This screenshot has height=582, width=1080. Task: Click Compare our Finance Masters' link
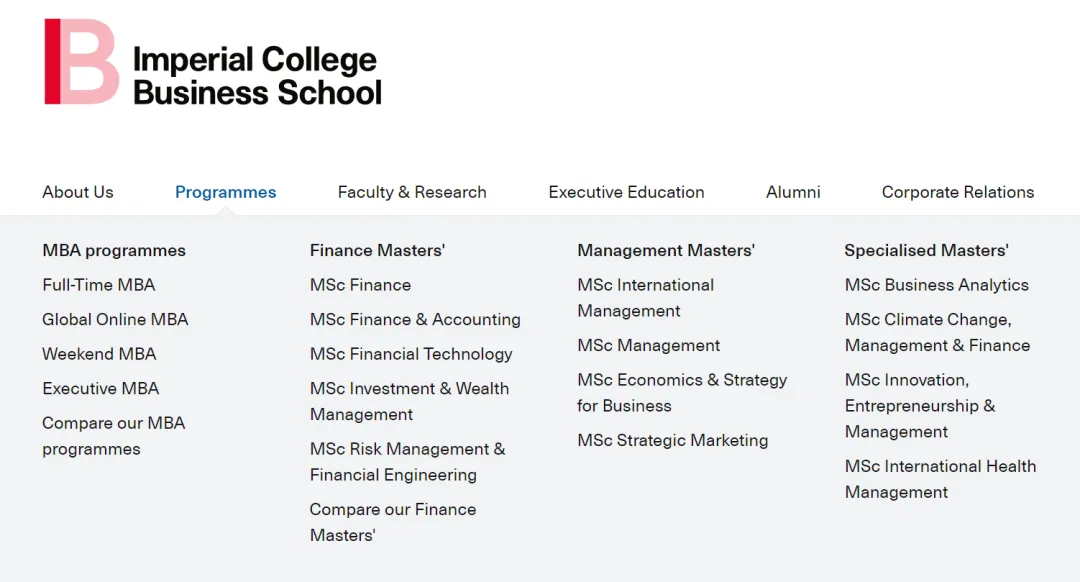pyautogui.click(x=392, y=522)
